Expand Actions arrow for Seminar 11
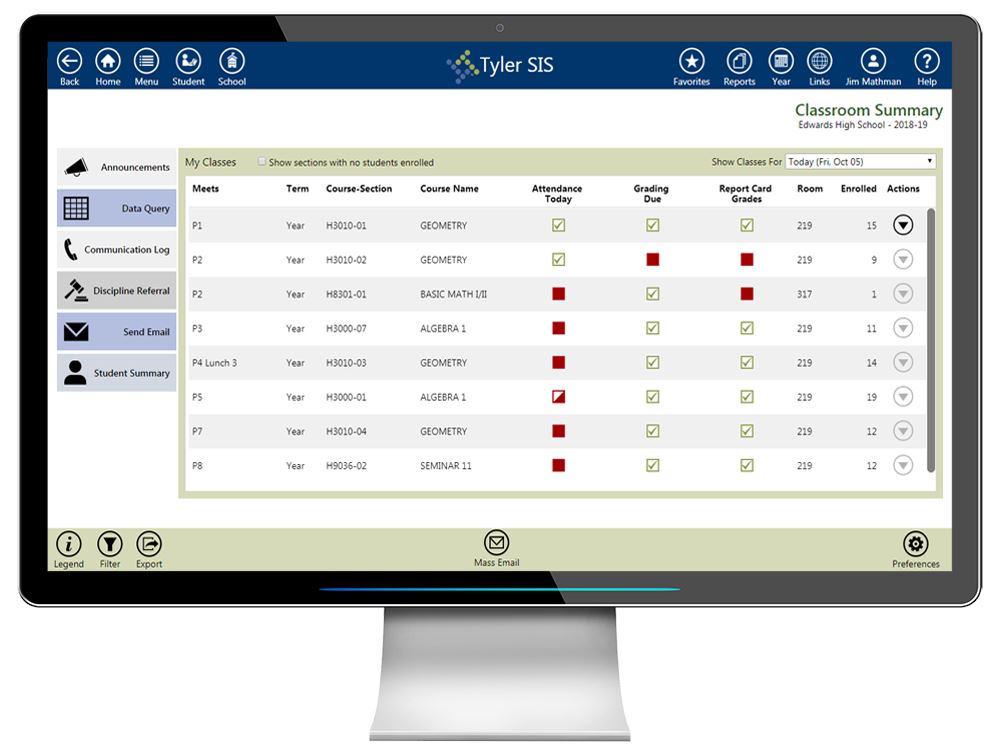Image resolution: width=1000 pixels, height=750 pixels. pyautogui.click(x=903, y=466)
